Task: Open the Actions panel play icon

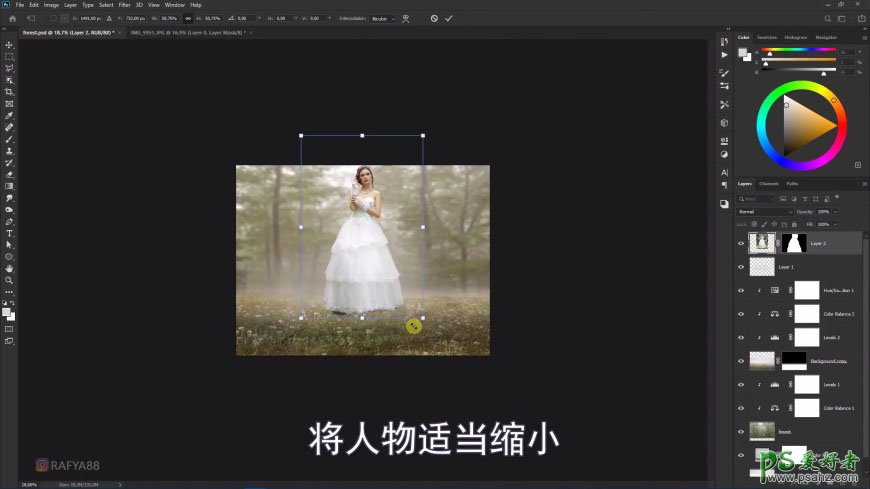Action: tap(724, 55)
